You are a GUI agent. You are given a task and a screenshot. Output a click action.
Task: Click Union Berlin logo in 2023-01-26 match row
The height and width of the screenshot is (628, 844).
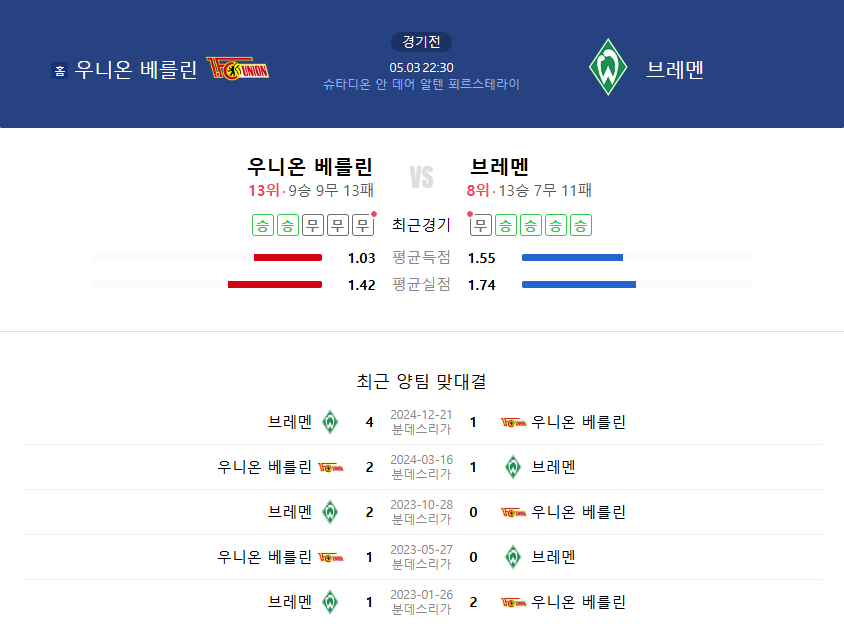tap(513, 602)
